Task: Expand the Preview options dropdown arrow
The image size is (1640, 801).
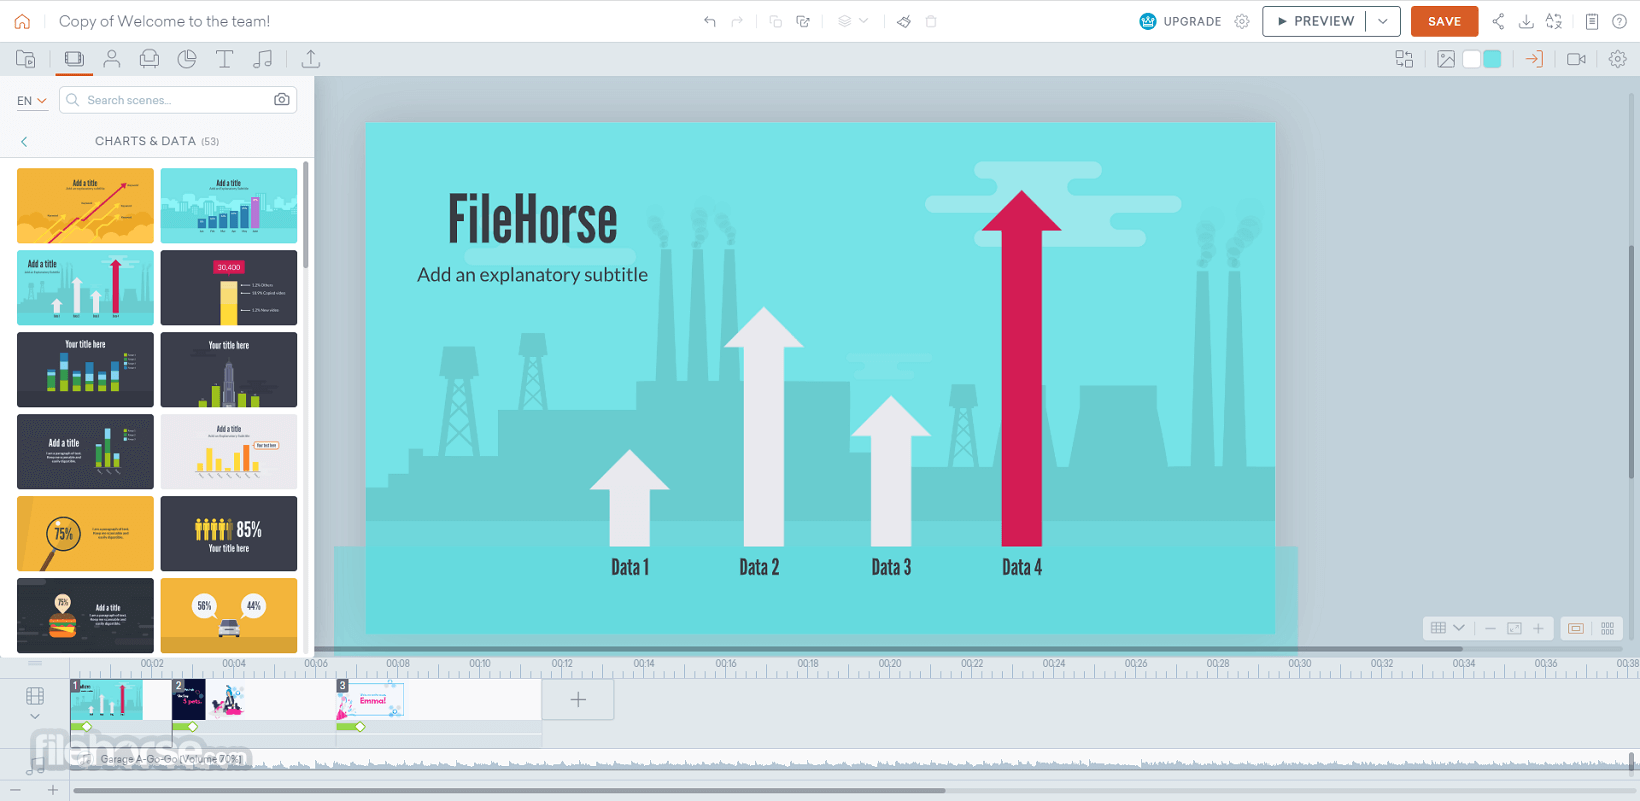Action: 1383,21
